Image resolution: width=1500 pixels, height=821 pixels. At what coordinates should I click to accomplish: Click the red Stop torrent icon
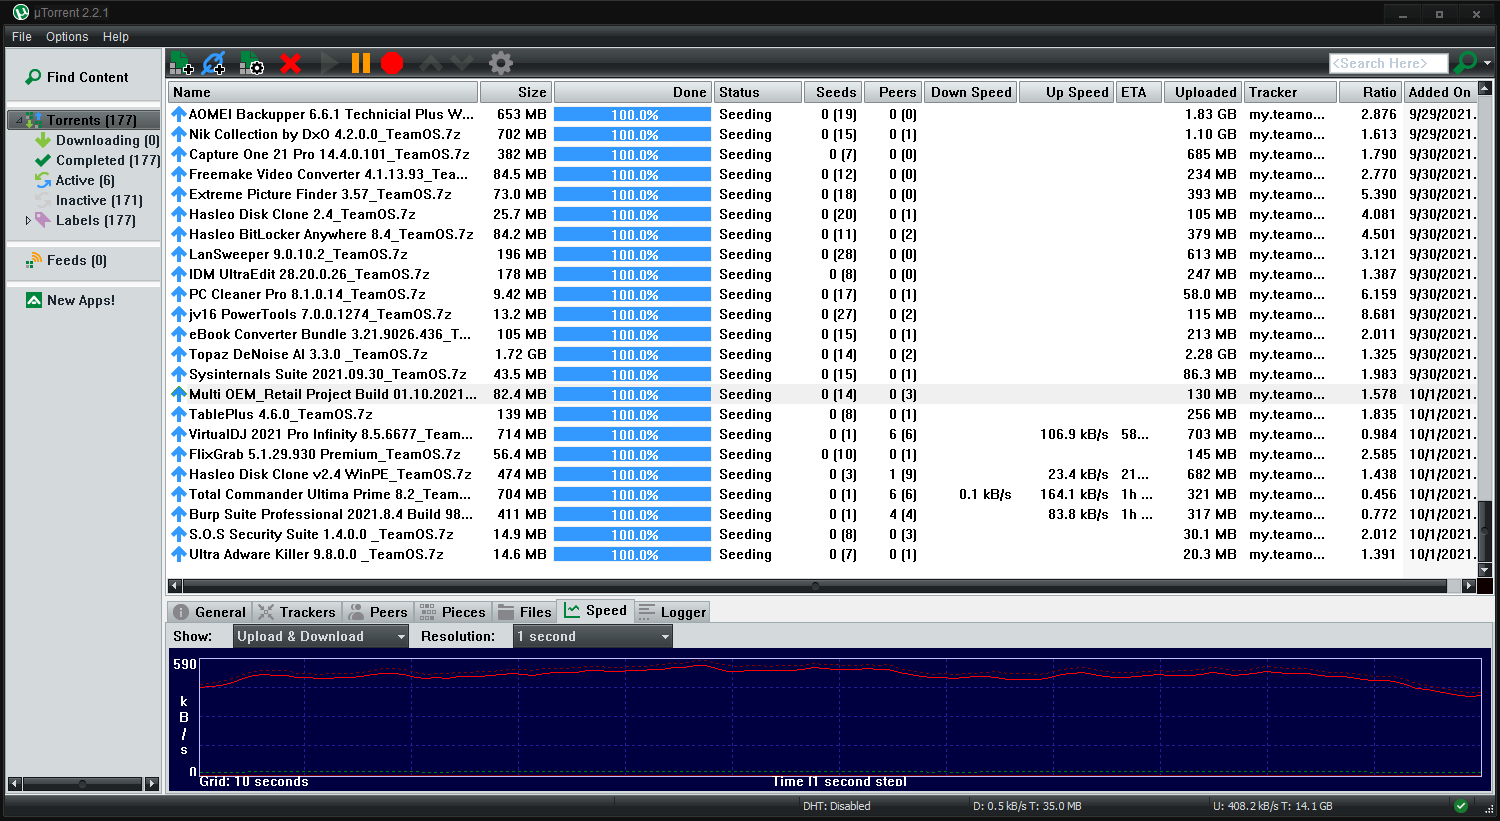click(x=392, y=63)
